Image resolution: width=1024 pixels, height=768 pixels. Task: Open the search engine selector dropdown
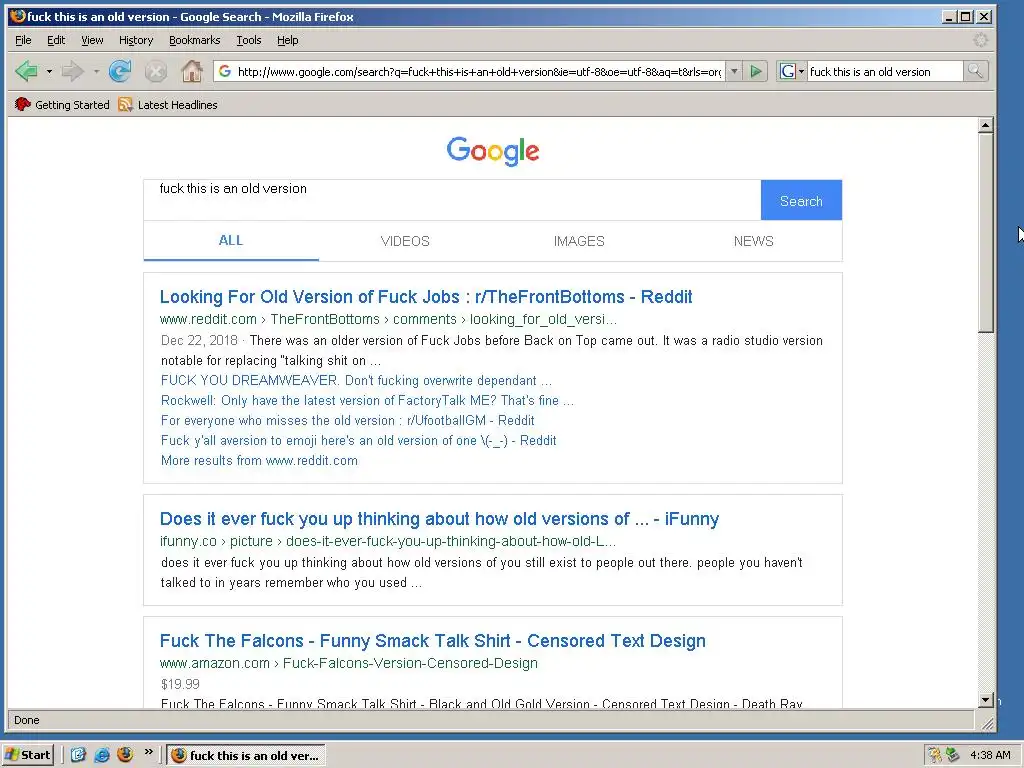[792, 71]
